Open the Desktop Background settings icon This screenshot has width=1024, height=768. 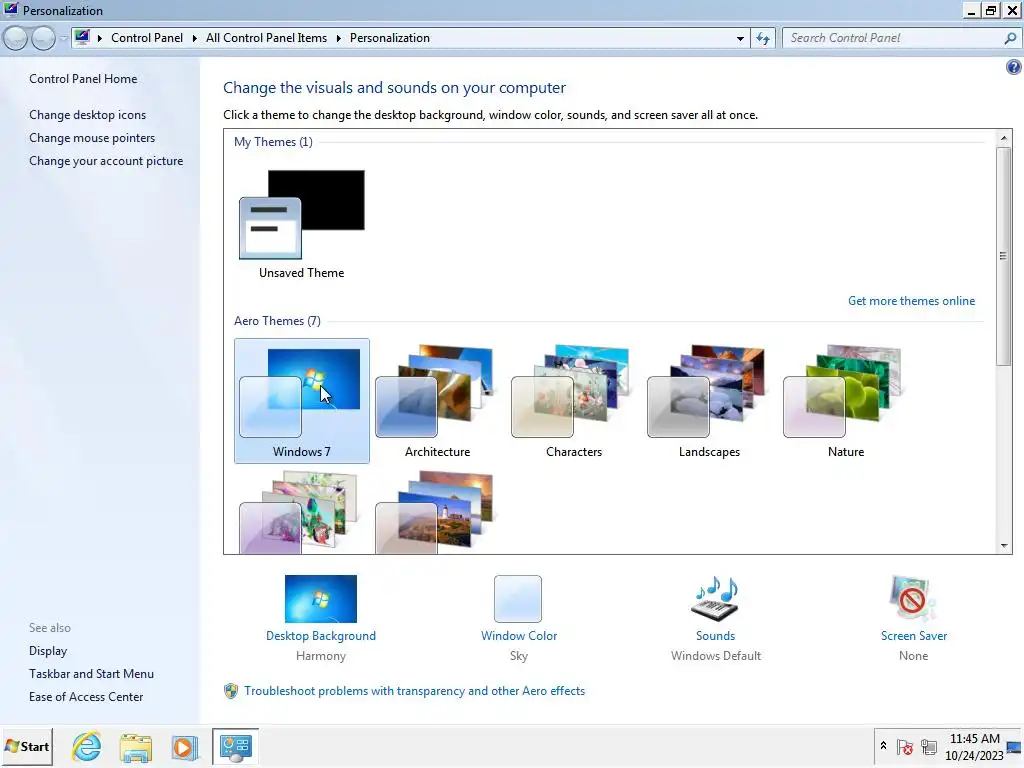(321, 598)
